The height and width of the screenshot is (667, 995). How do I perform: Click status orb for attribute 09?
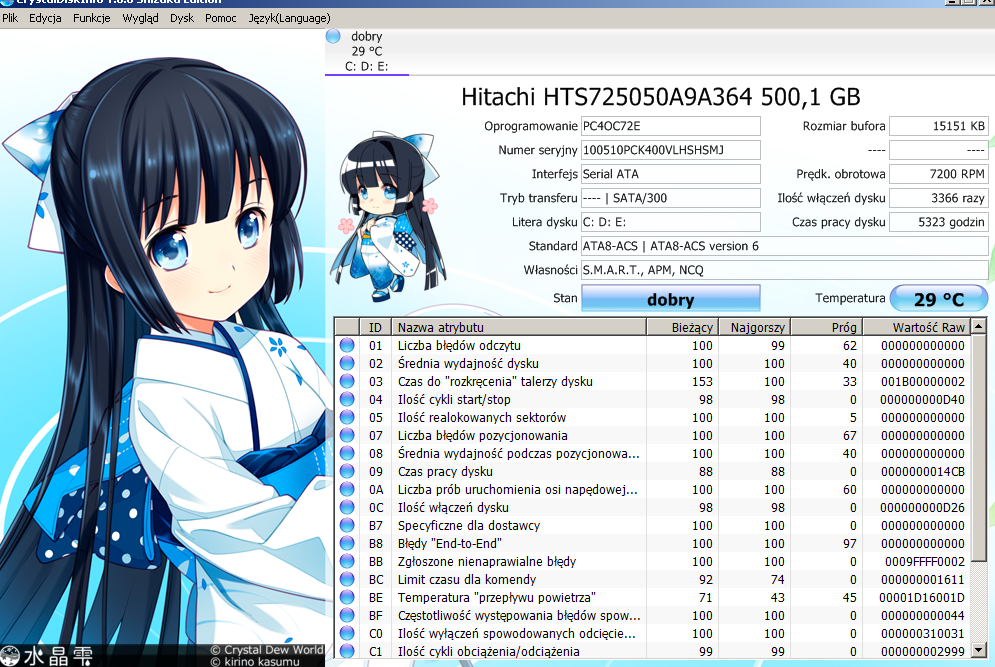click(x=346, y=472)
